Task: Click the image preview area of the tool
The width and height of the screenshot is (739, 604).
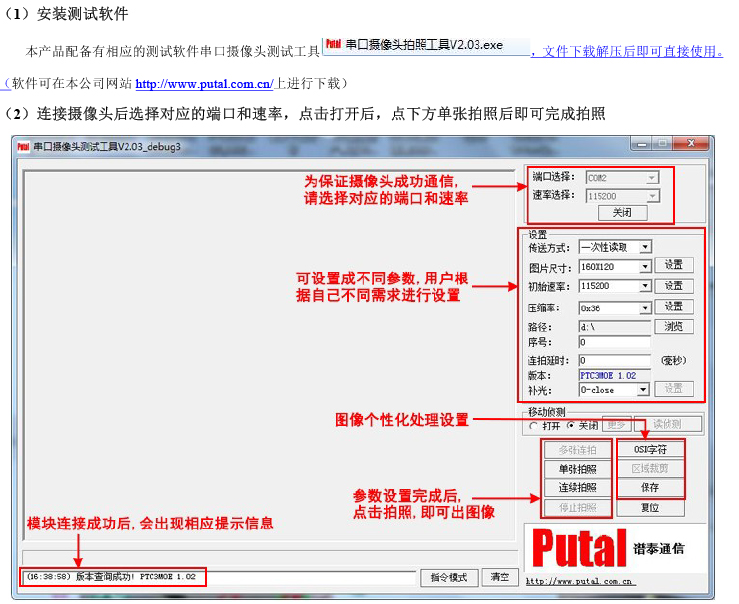Action: click(x=269, y=355)
